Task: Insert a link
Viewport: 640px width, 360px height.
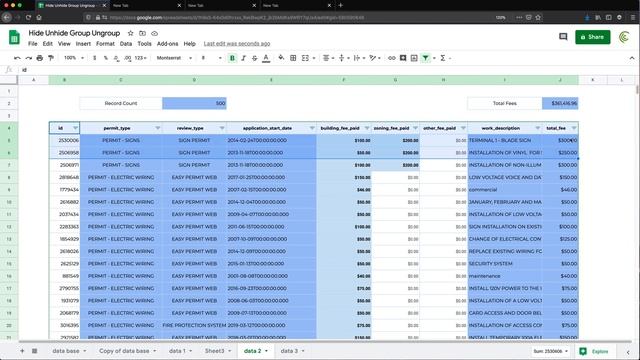Action: coord(391,58)
